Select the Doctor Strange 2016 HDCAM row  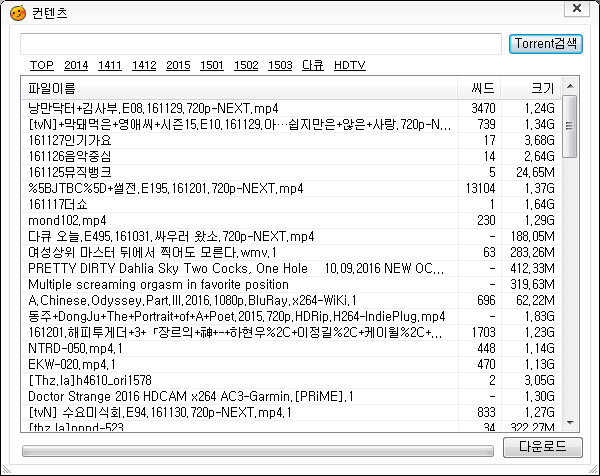point(291,397)
